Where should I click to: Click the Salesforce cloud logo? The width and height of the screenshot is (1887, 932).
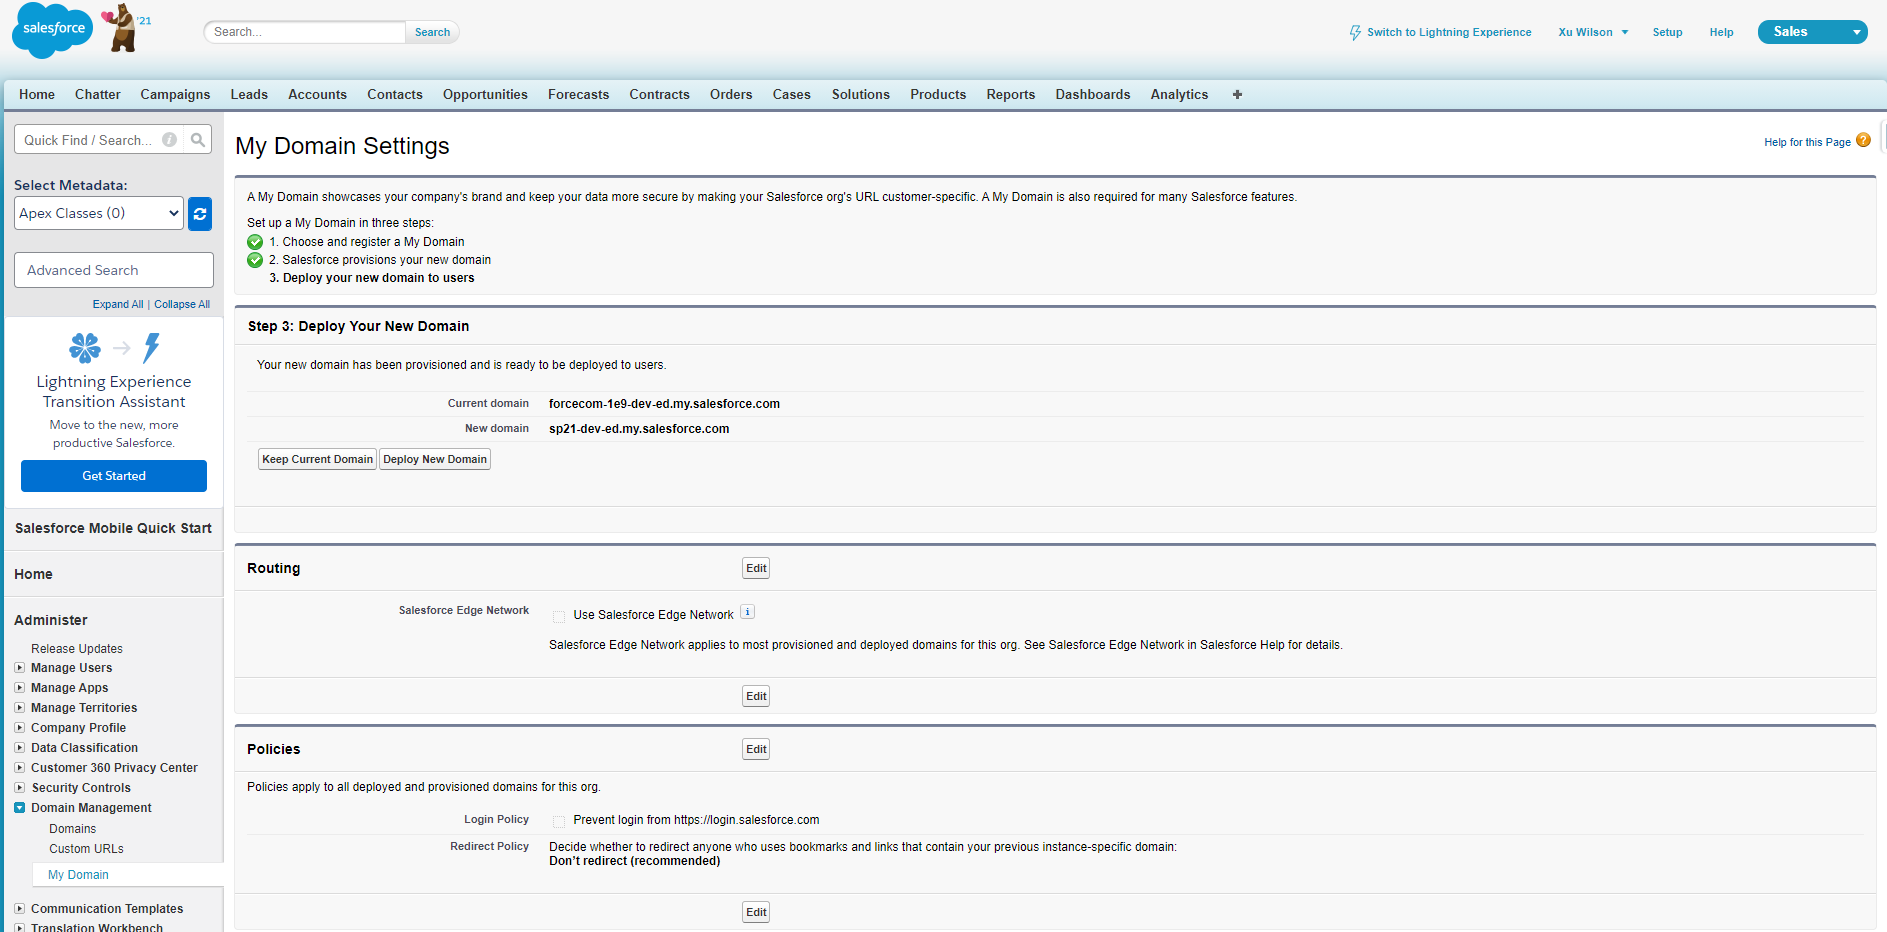point(51,30)
